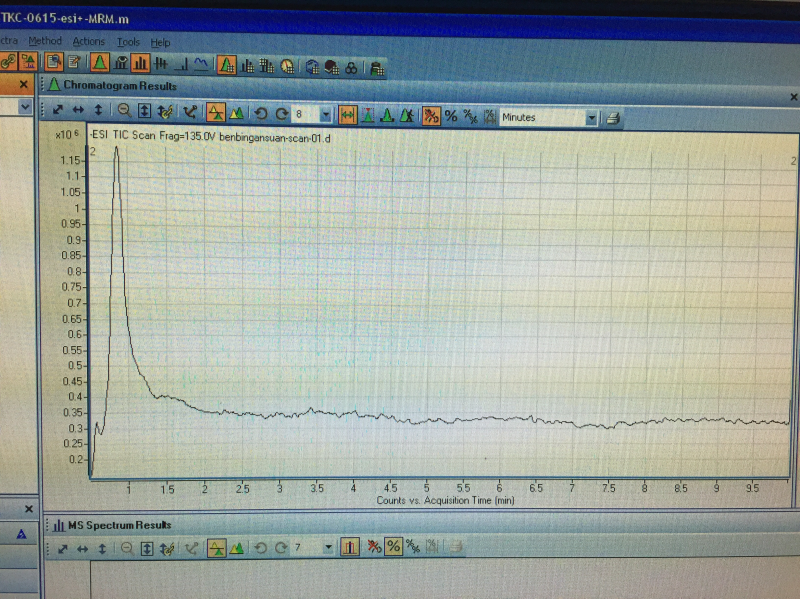Open the Help menu
The height and width of the screenshot is (599, 800).
160,42
